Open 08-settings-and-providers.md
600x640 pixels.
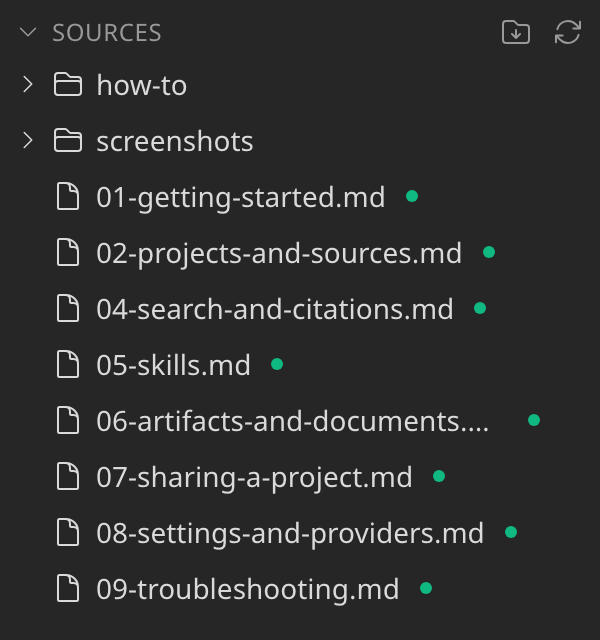pyautogui.click(x=290, y=533)
